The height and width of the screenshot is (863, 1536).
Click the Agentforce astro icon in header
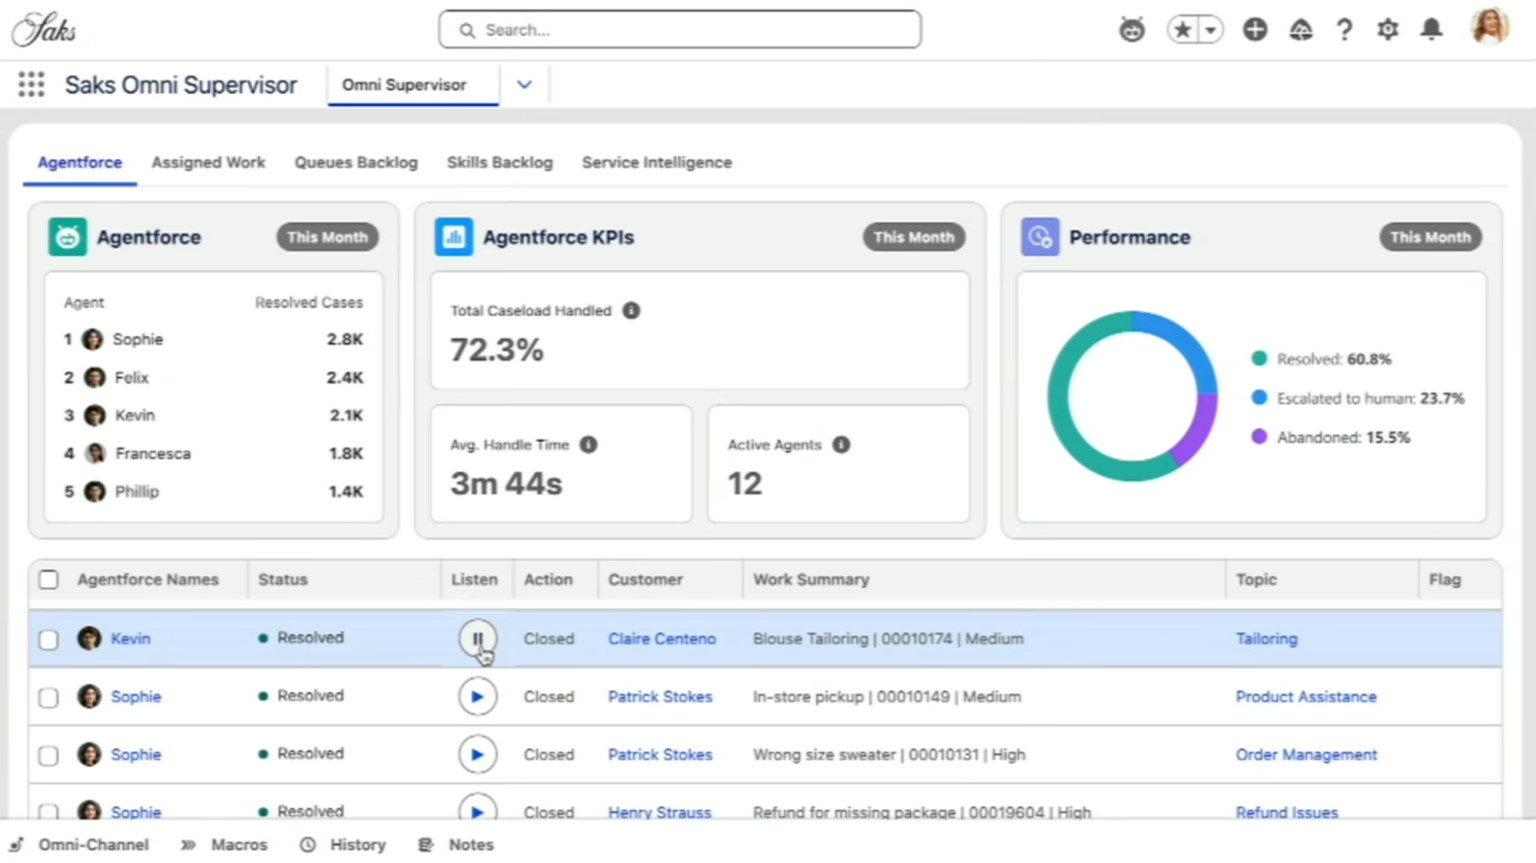pos(1132,30)
